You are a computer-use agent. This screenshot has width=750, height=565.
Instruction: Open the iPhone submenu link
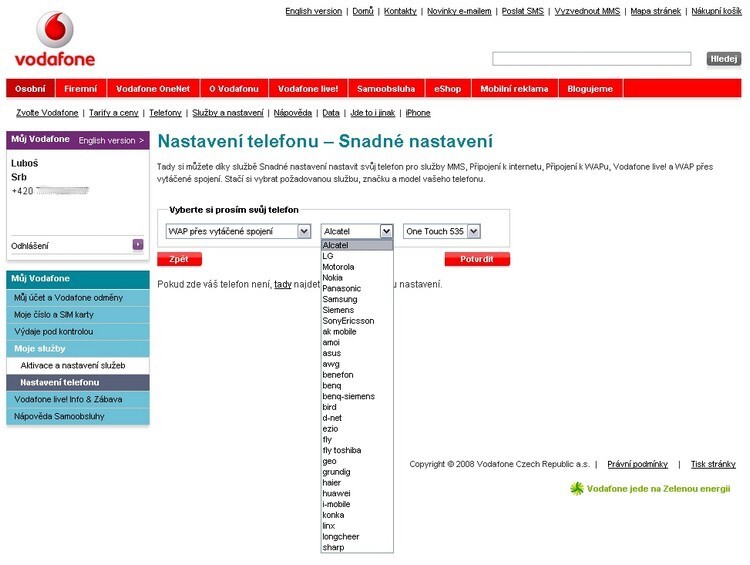(418, 113)
